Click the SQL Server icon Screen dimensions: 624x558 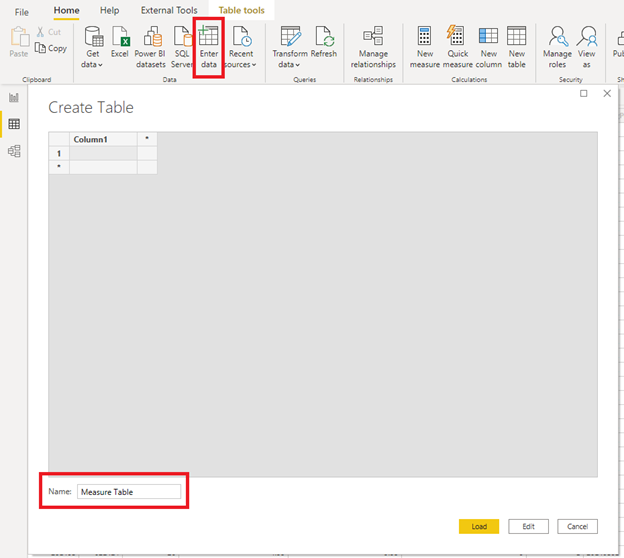[181, 39]
